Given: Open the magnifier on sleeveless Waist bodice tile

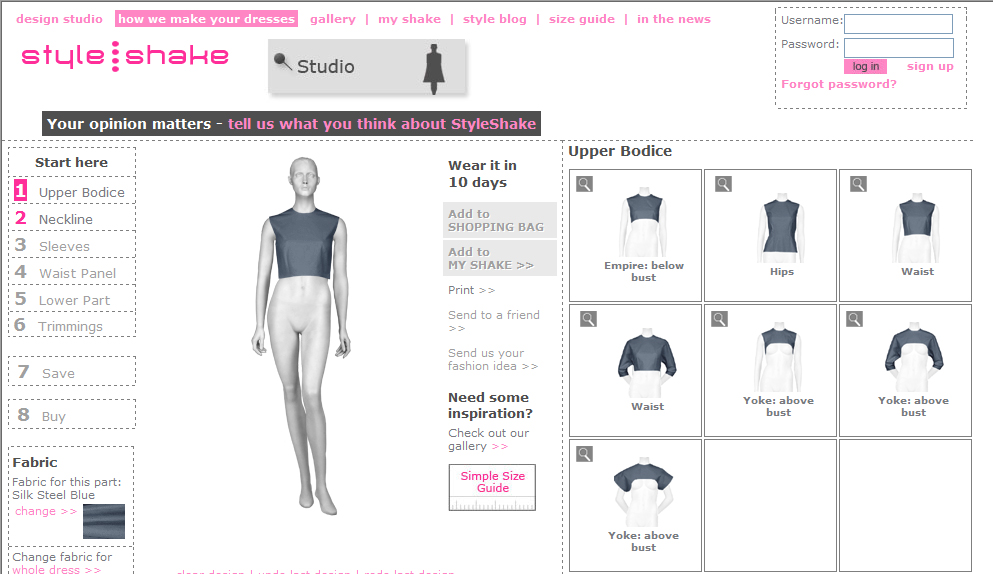Looking at the screenshot, I should pos(858,184).
